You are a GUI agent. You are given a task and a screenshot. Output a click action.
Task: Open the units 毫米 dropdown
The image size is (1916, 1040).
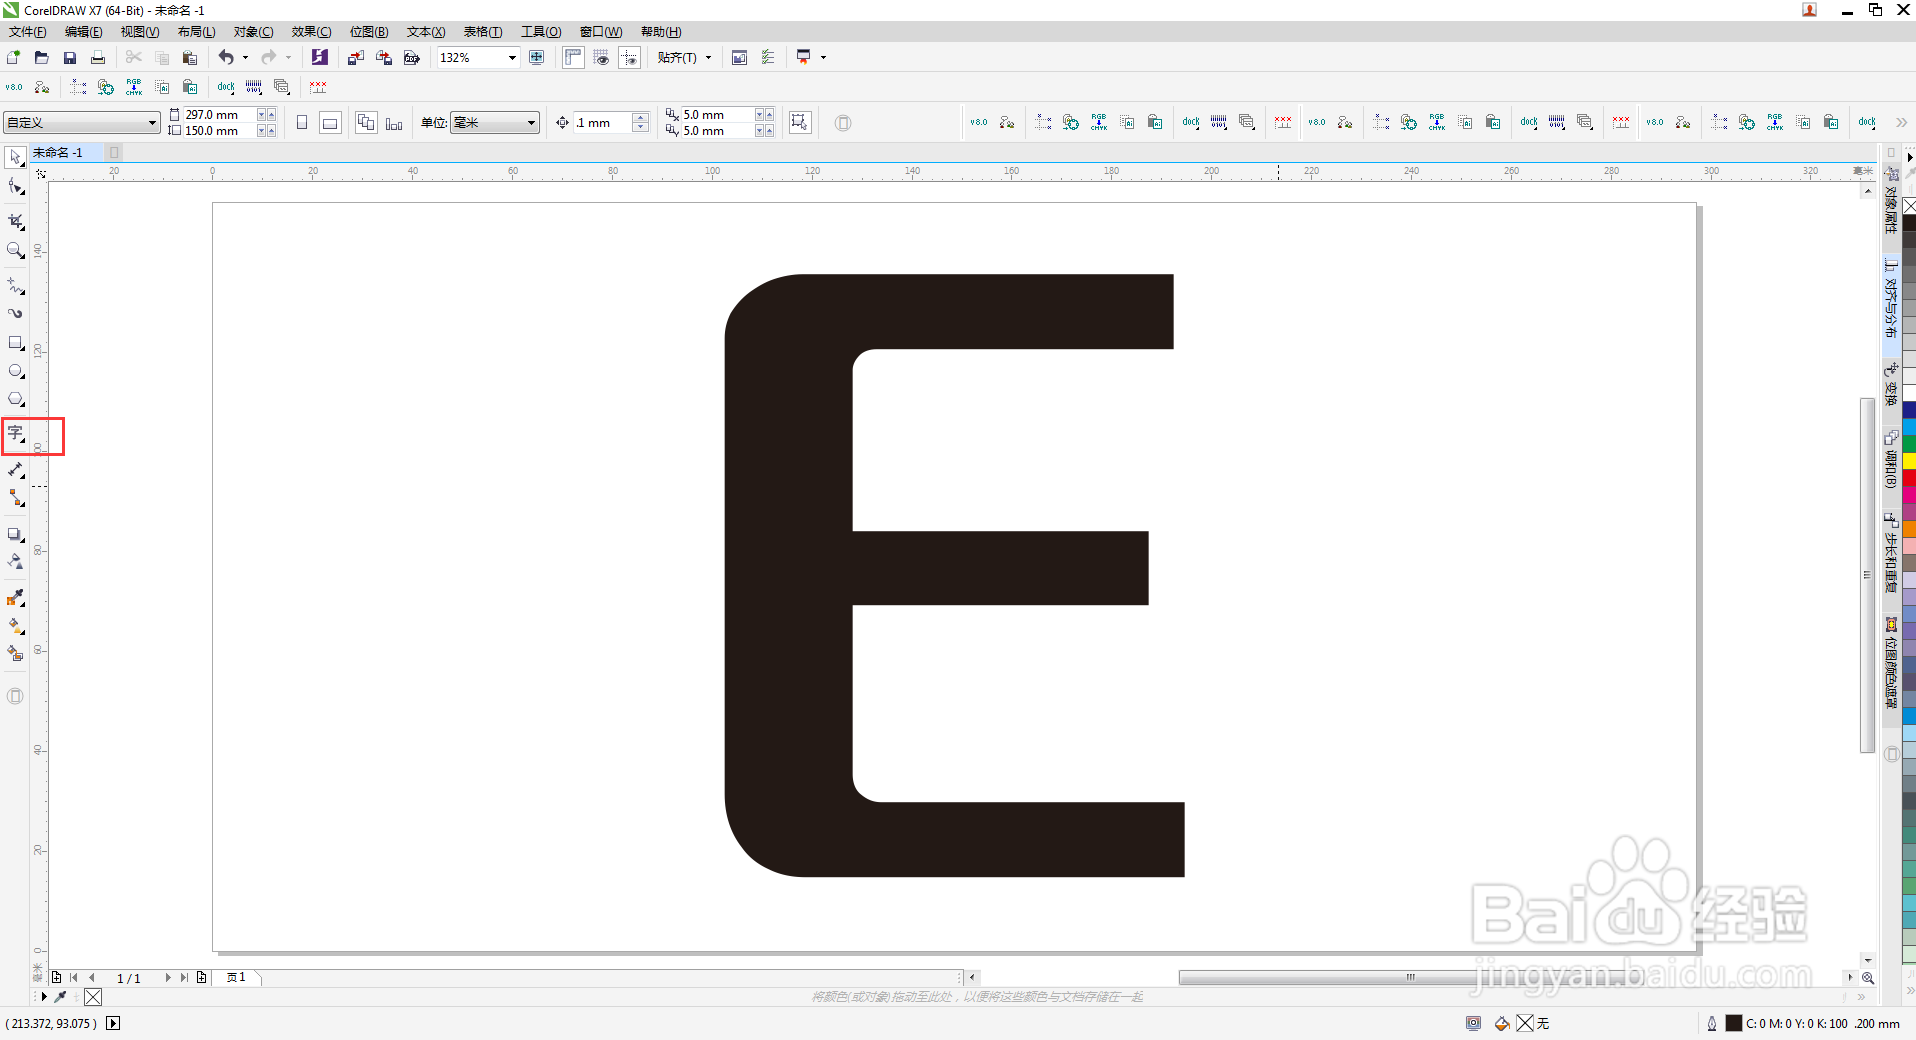pyautogui.click(x=531, y=123)
